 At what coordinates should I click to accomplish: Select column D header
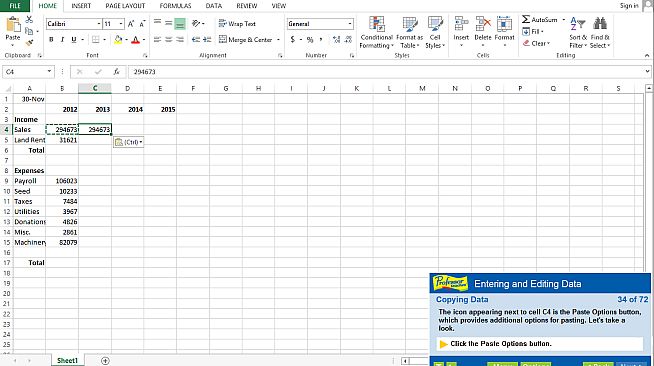[x=128, y=88]
